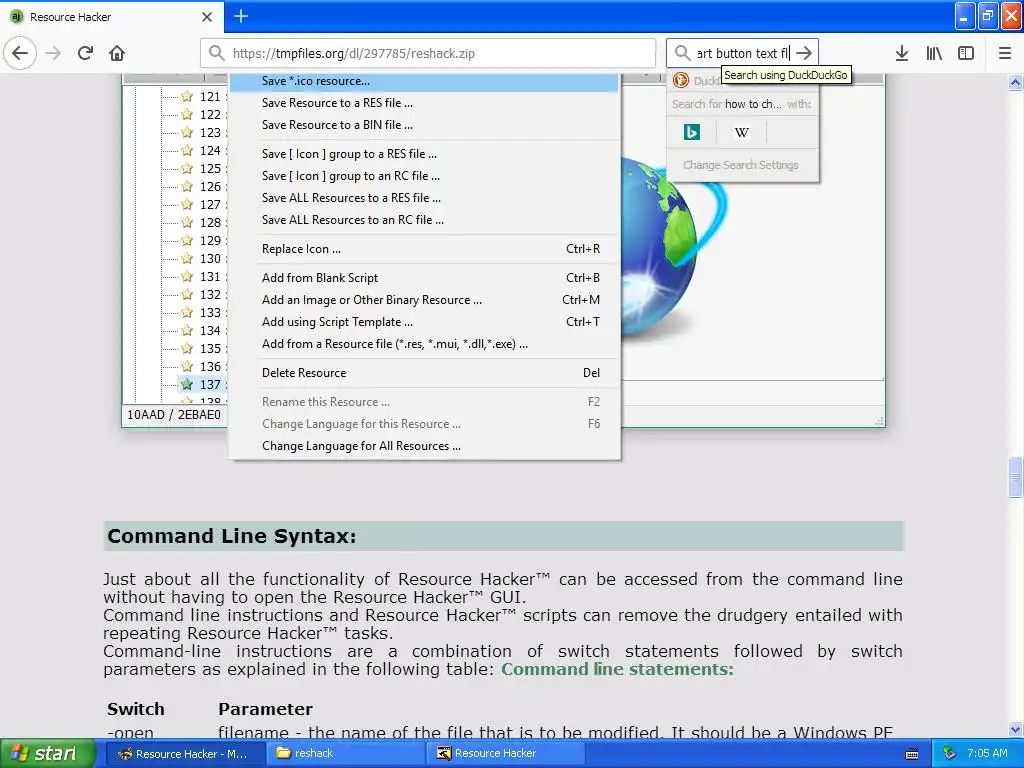1024x768 pixels.
Task: Open the Windows Start button
Action: tap(47, 753)
